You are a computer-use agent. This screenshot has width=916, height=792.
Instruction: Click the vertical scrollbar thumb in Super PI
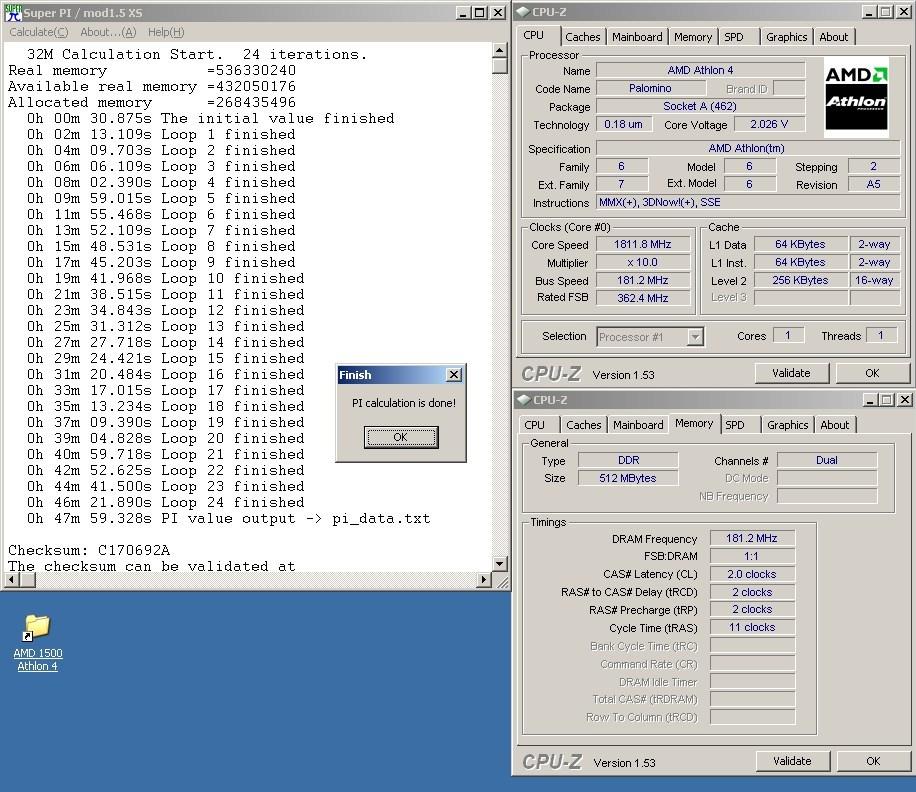pyautogui.click(x=499, y=65)
